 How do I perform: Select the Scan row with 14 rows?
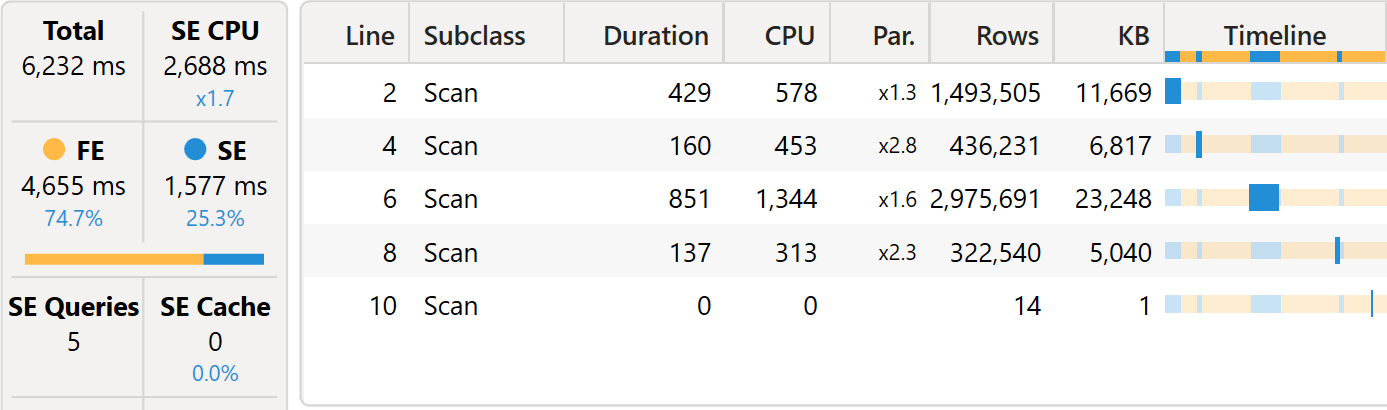[844, 304]
